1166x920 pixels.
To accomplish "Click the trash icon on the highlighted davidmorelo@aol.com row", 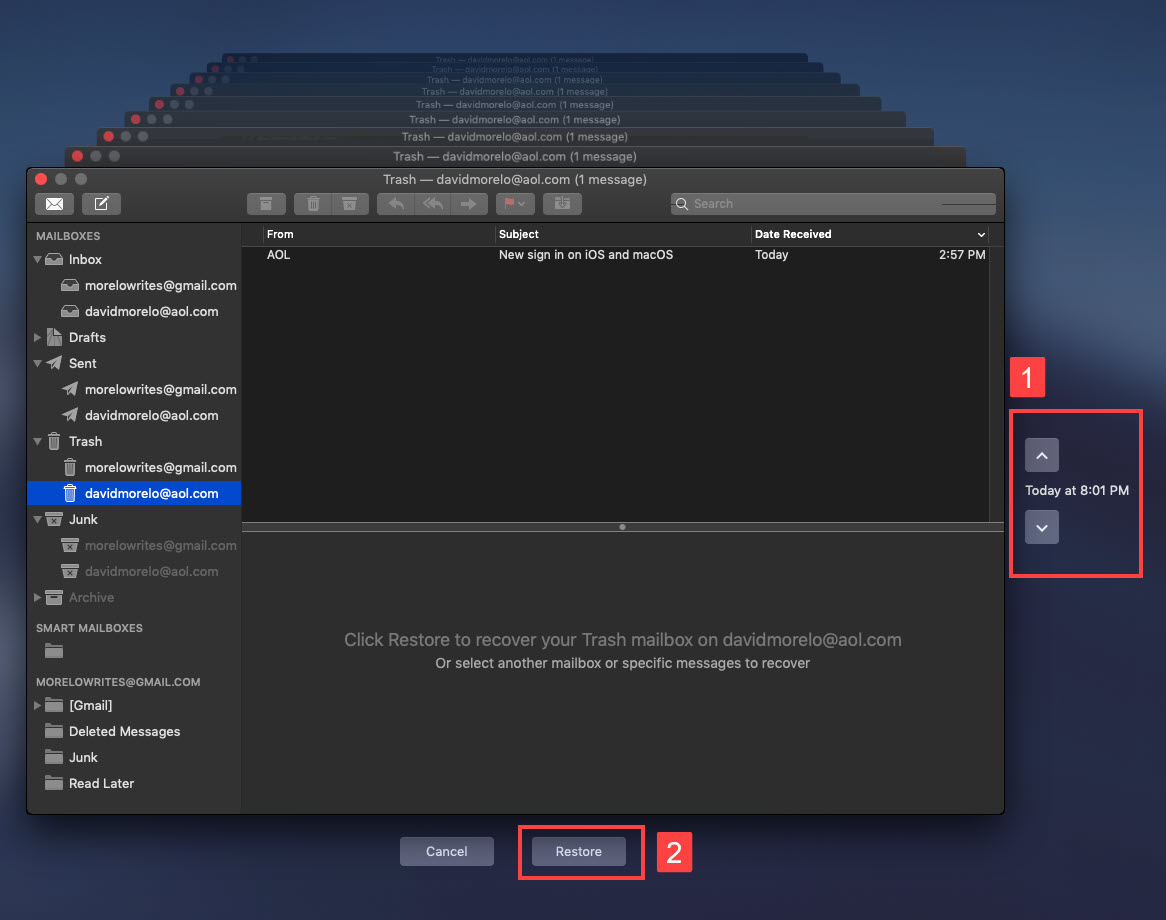I will 70,493.
